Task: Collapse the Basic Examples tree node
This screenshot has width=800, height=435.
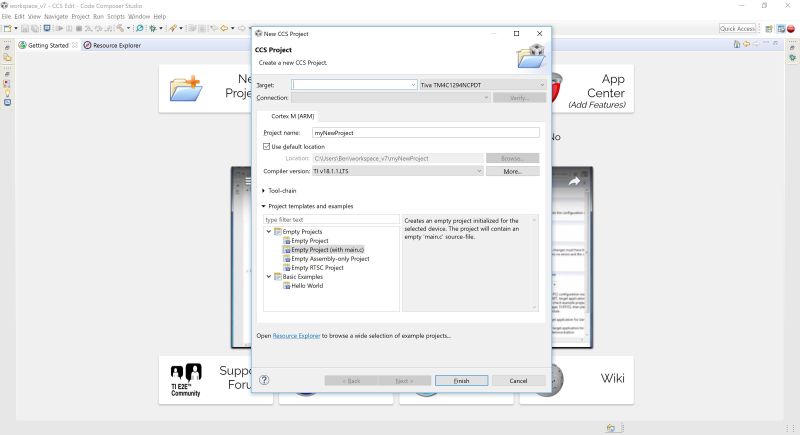Action: pyautogui.click(x=269, y=276)
